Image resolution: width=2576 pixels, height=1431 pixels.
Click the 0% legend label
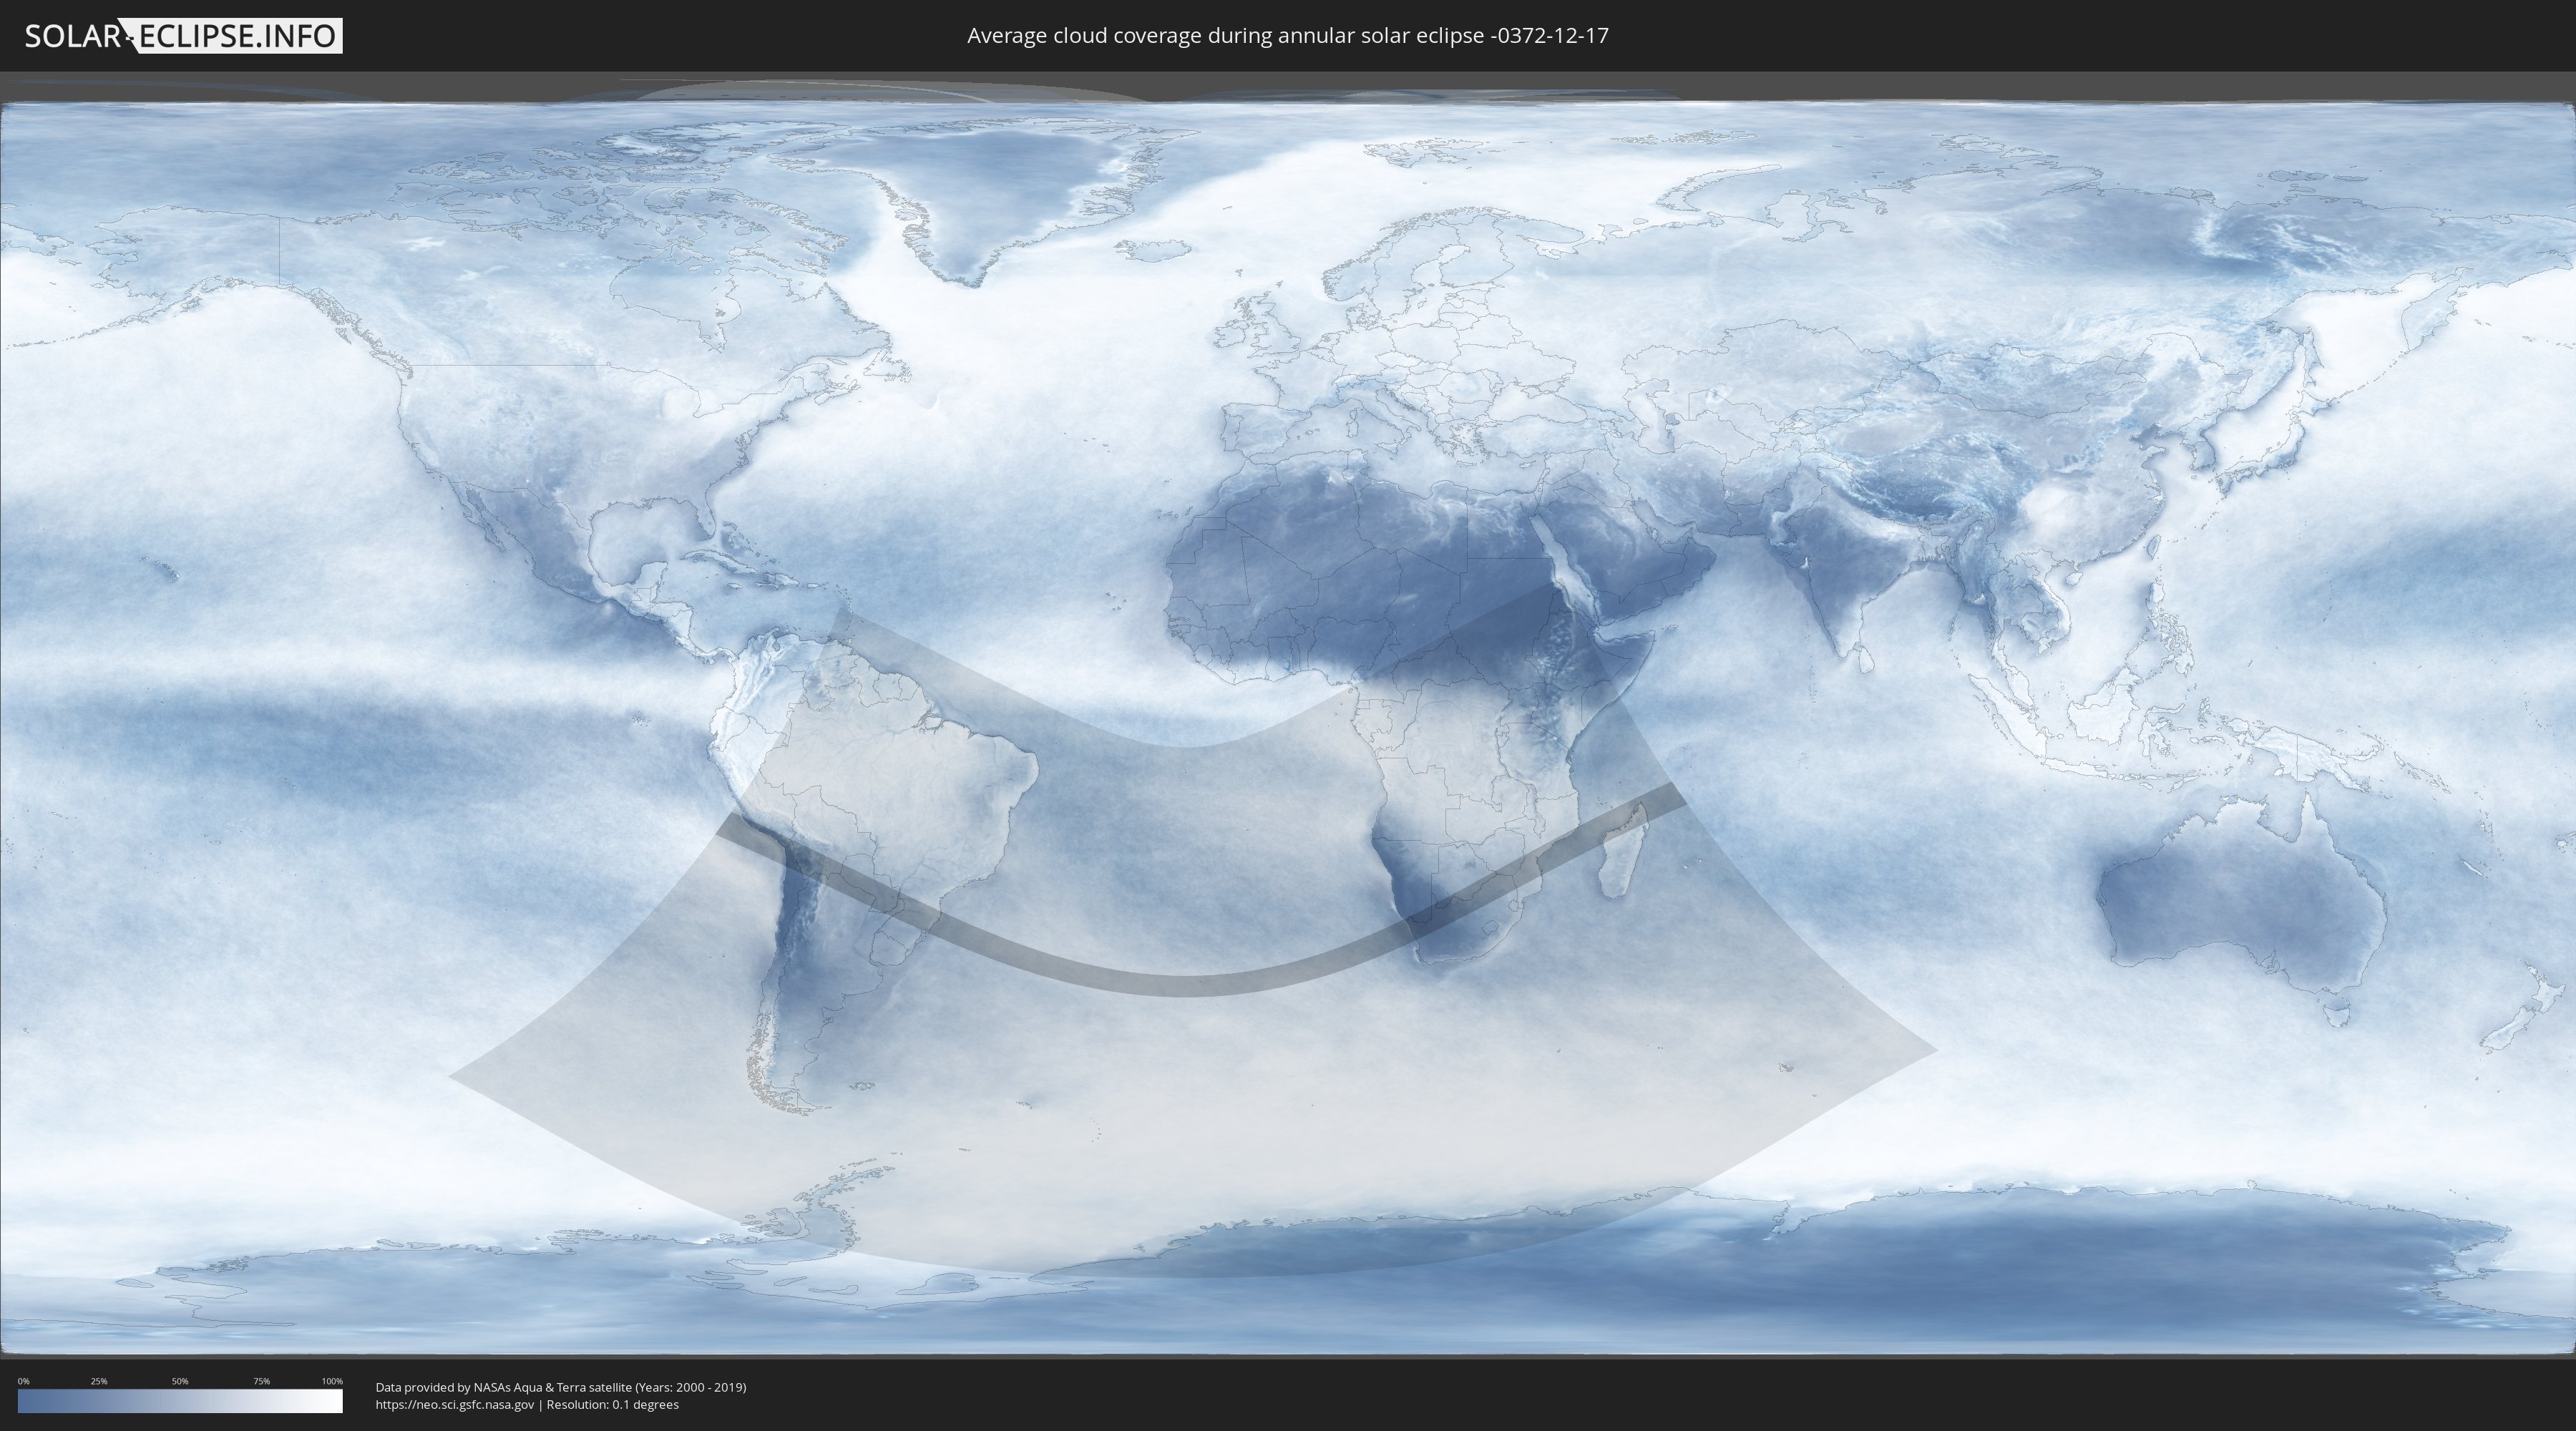23,1381
